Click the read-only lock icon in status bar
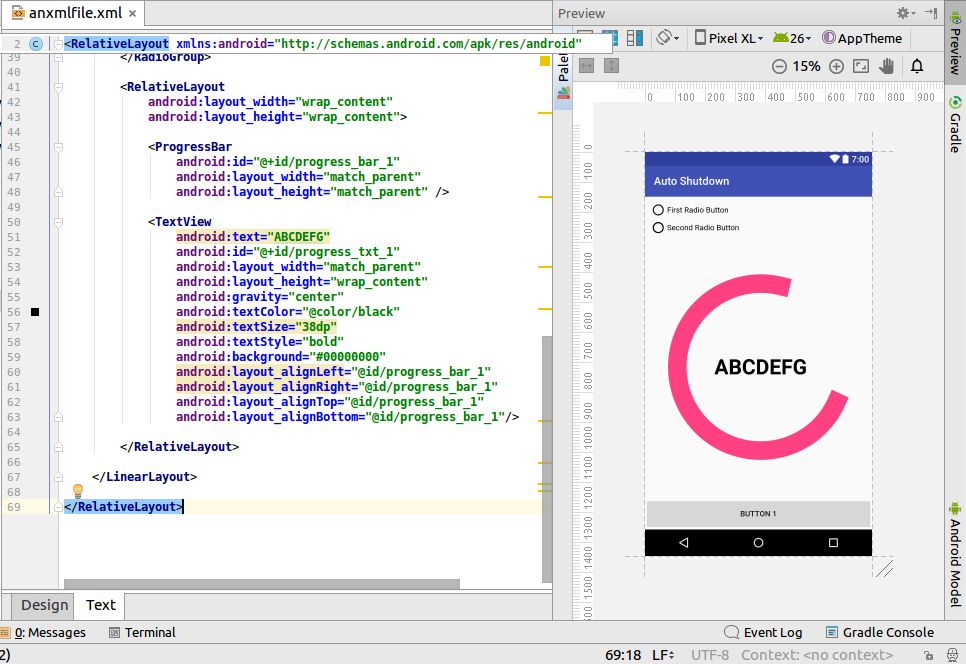This screenshot has width=966, height=664. tap(928, 655)
